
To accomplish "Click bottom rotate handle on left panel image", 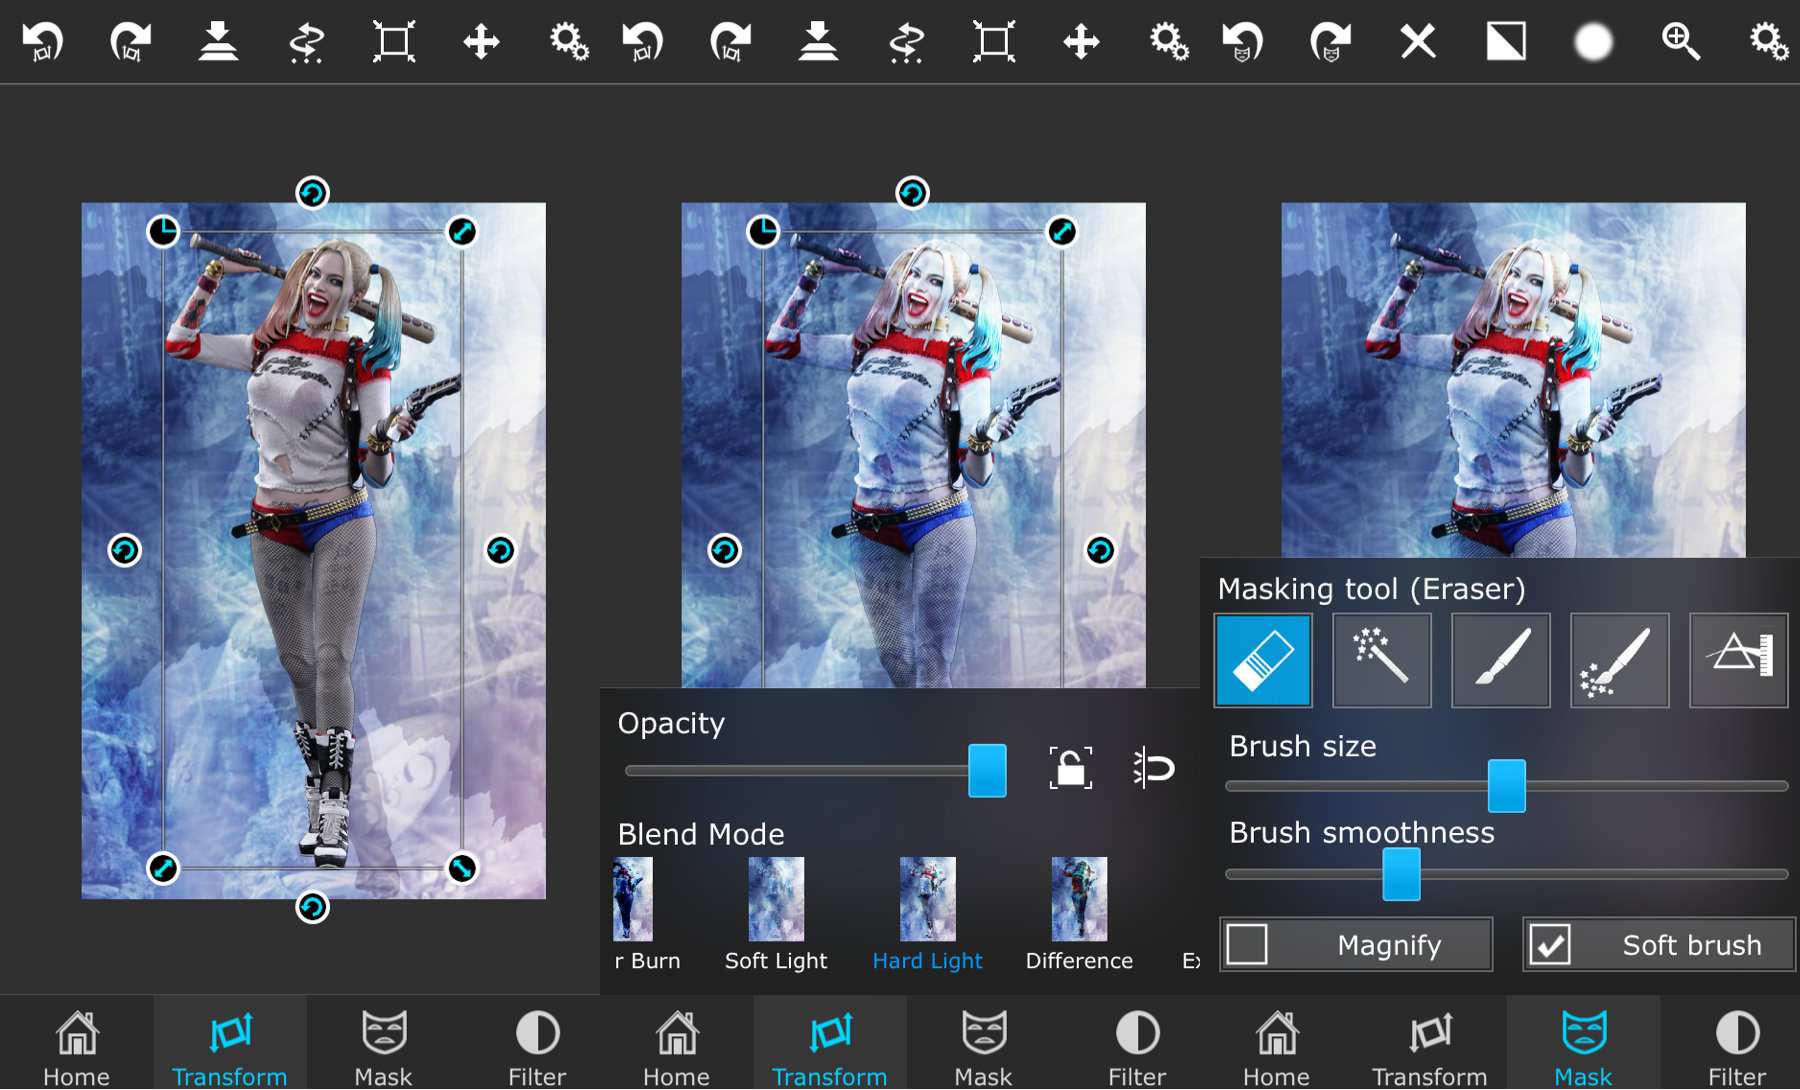I will click(x=312, y=907).
